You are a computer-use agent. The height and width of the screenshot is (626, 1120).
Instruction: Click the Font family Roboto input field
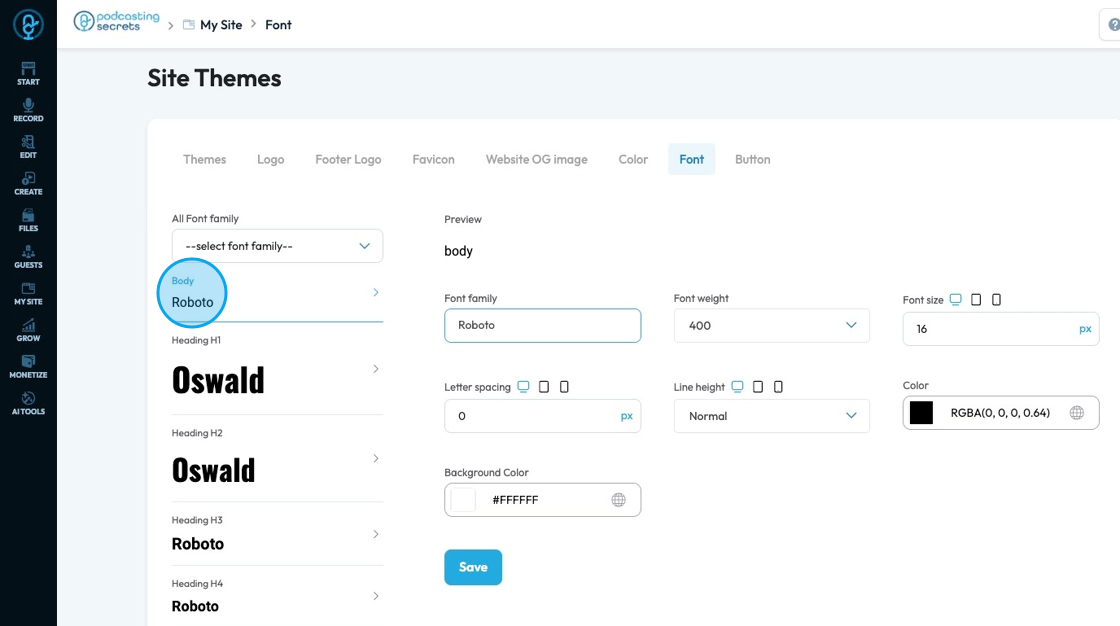543,325
